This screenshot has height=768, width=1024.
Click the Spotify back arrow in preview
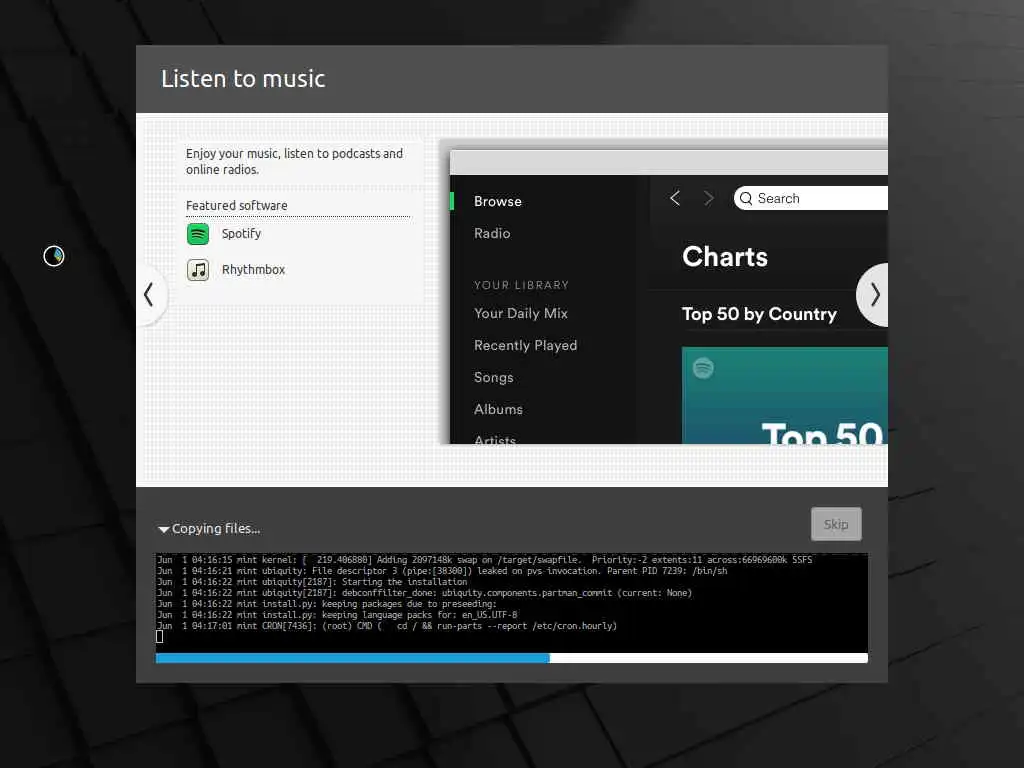point(675,198)
